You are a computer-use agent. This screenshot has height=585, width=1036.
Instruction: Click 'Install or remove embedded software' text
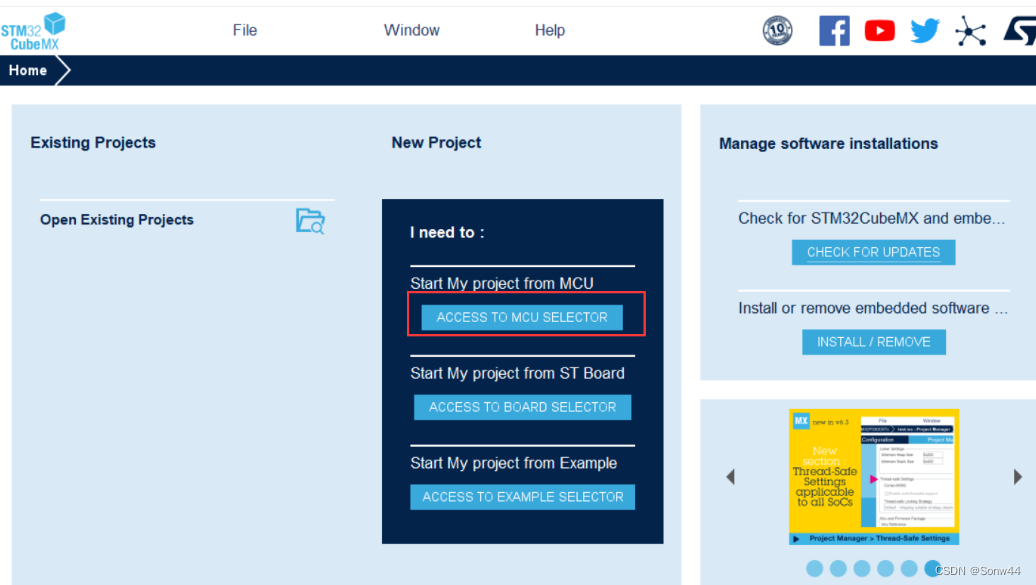(873, 309)
